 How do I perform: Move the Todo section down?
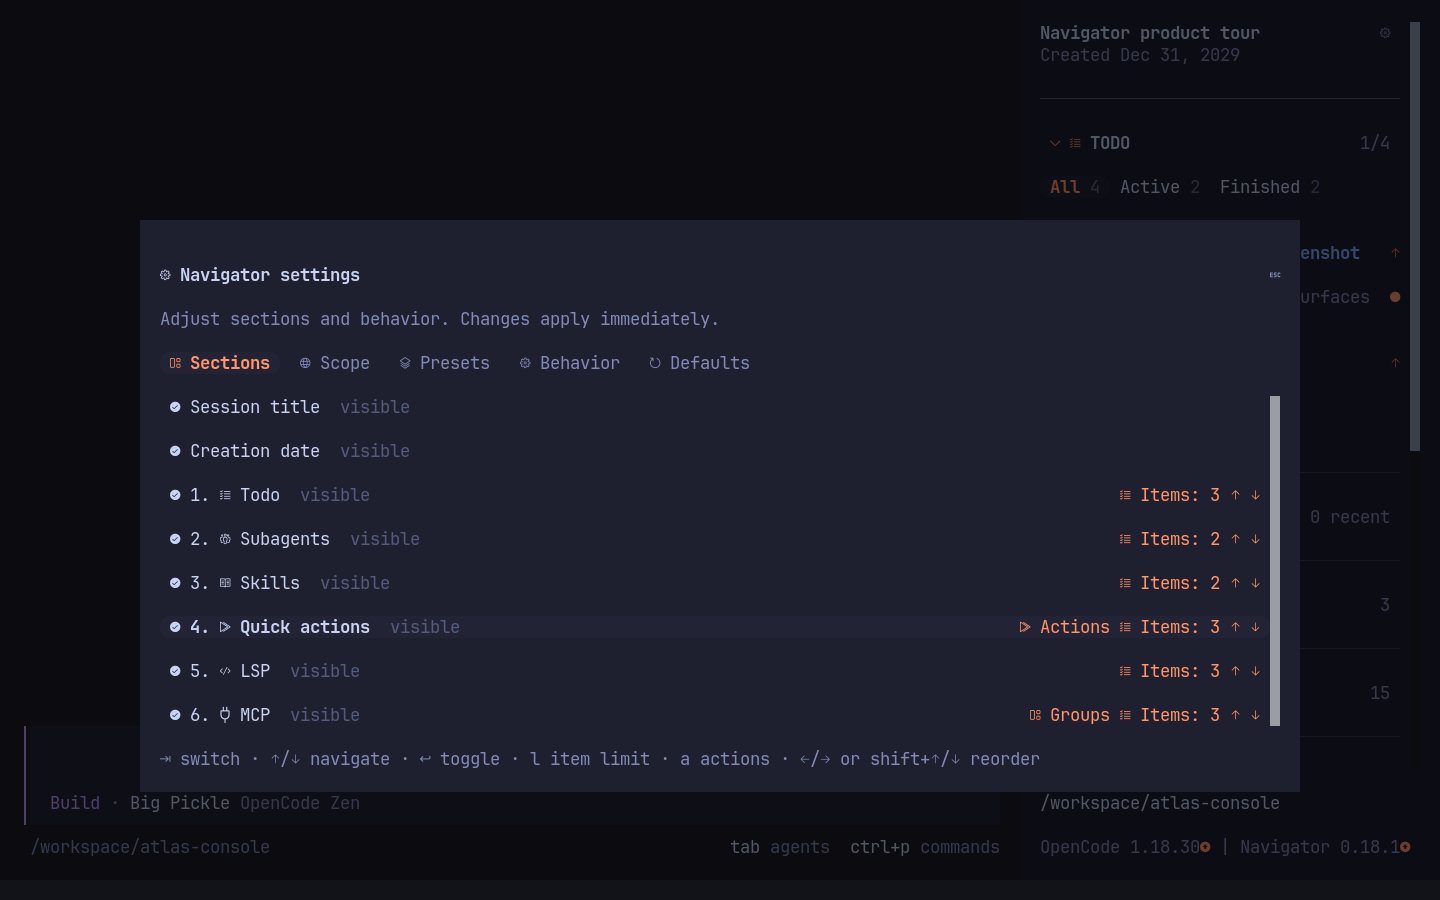tap(1255, 495)
